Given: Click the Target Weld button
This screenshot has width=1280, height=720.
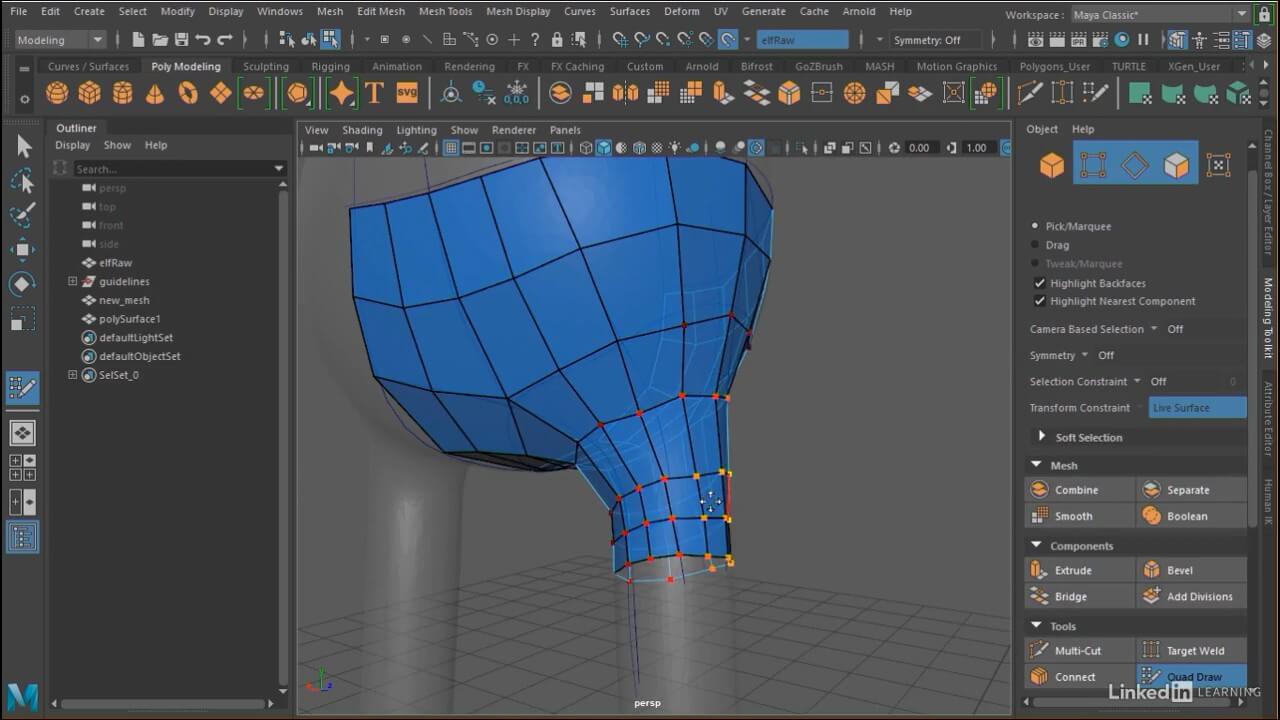Looking at the screenshot, I should pyautogui.click(x=1195, y=650).
